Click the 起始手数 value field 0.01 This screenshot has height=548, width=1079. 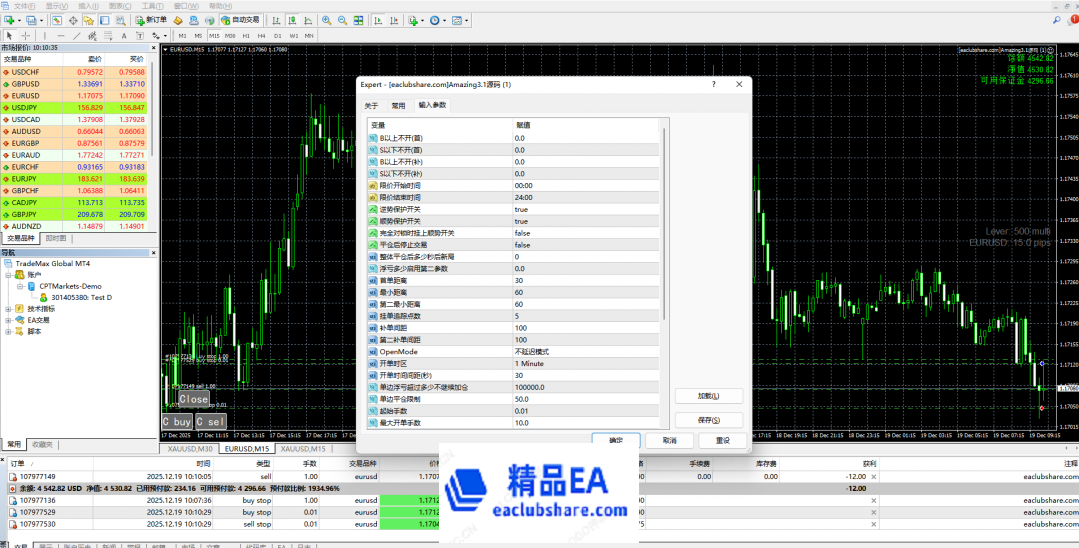522,411
